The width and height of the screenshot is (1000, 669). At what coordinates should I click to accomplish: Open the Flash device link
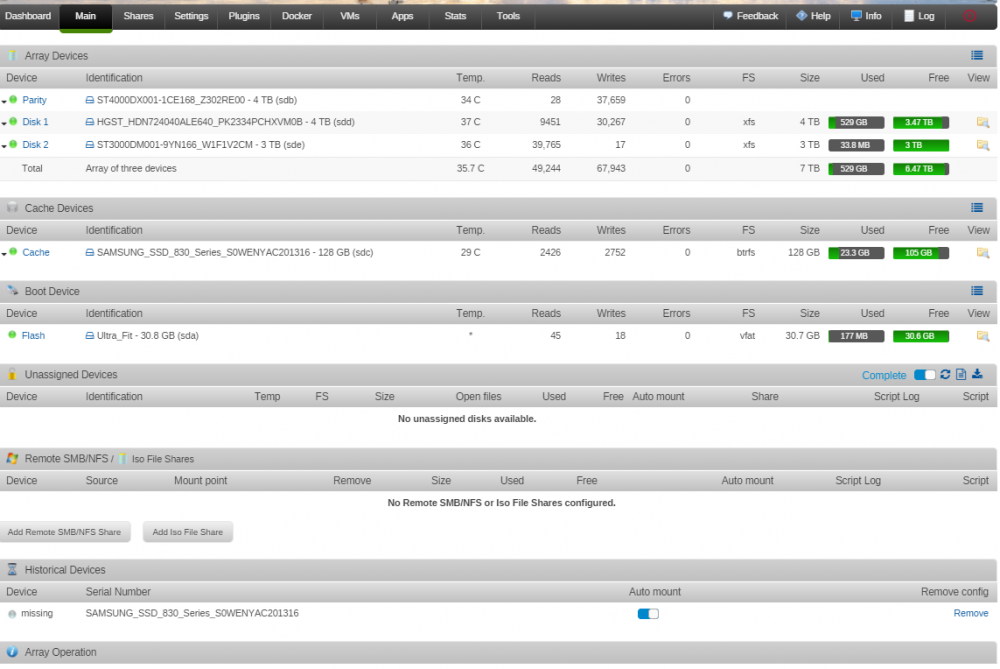(33, 335)
